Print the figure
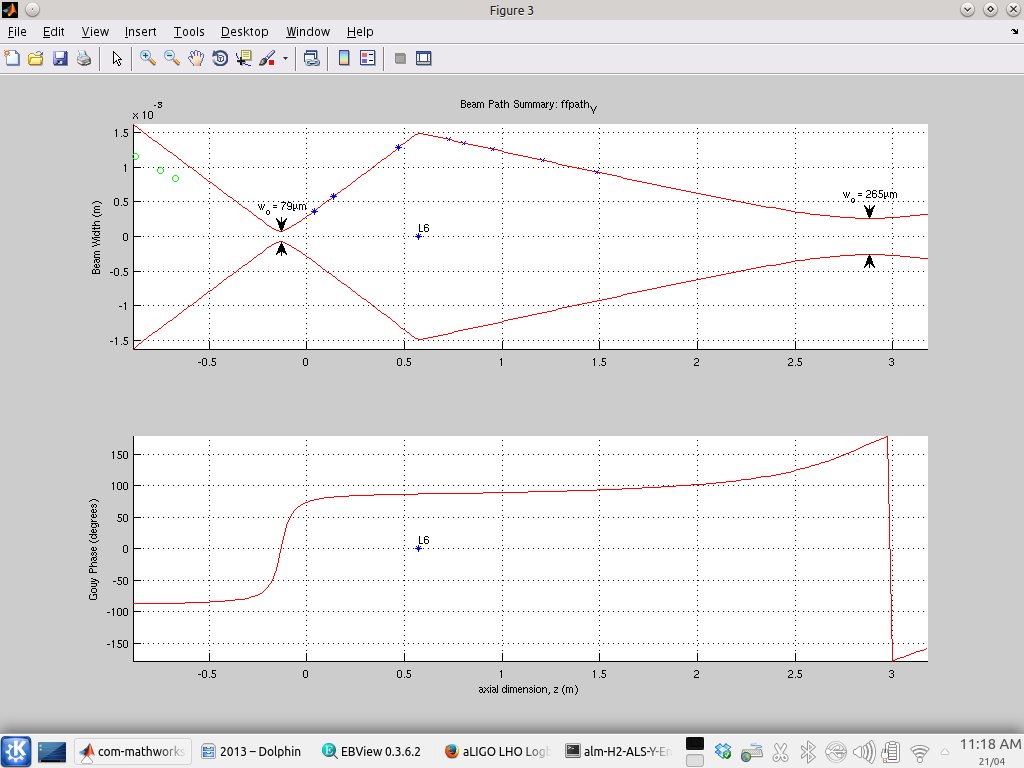 point(84,58)
